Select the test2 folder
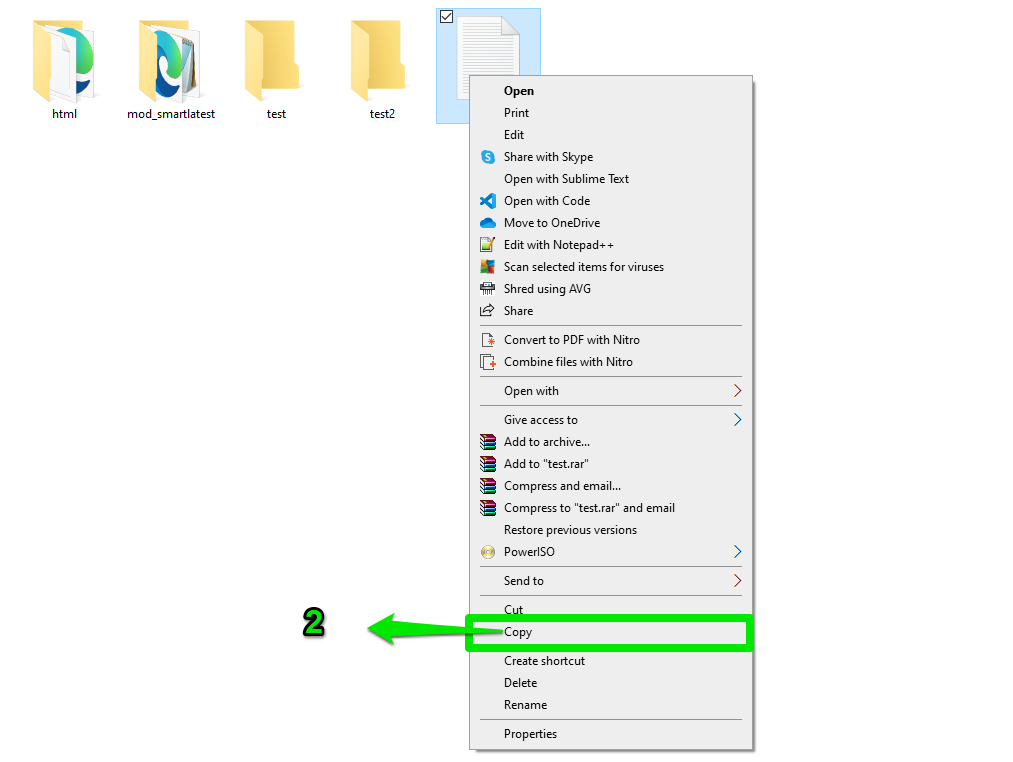This screenshot has height=762, width=1013. pos(382,70)
